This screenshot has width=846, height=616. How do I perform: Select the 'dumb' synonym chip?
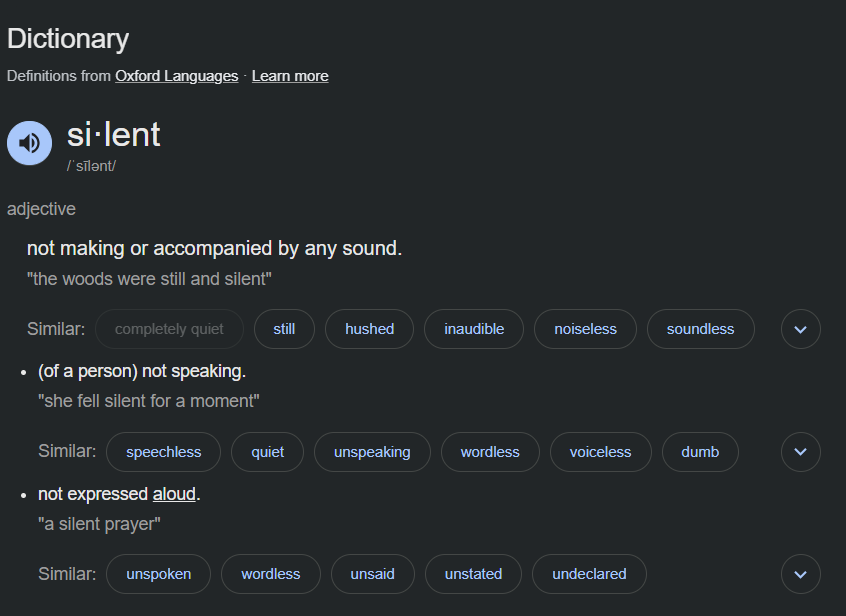pyautogui.click(x=700, y=452)
